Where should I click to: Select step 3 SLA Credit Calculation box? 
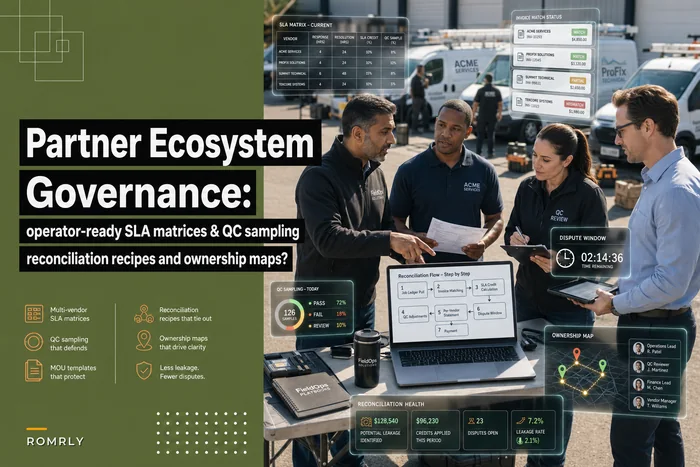(488, 287)
